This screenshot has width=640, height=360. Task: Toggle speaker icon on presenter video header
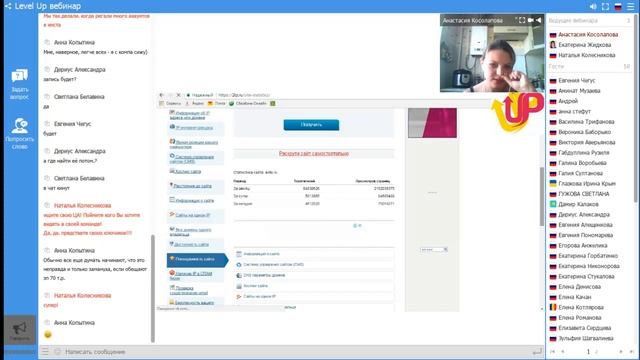538,20
